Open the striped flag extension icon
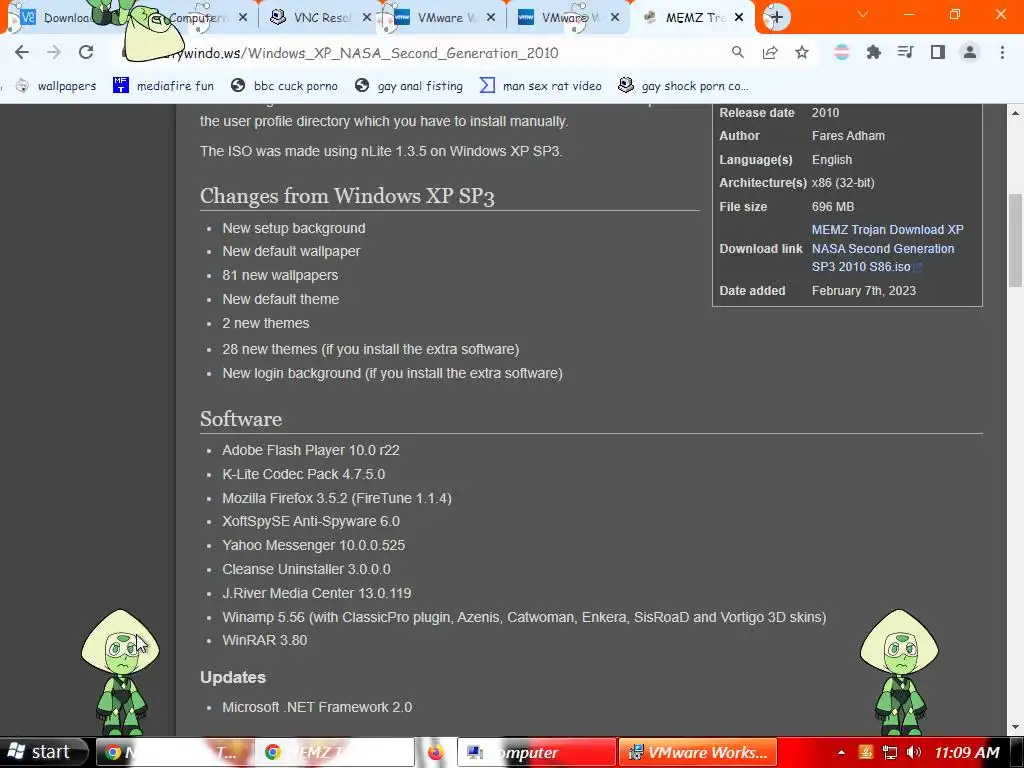The height and width of the screenshot is (768, 1024). tap(842, 52)
